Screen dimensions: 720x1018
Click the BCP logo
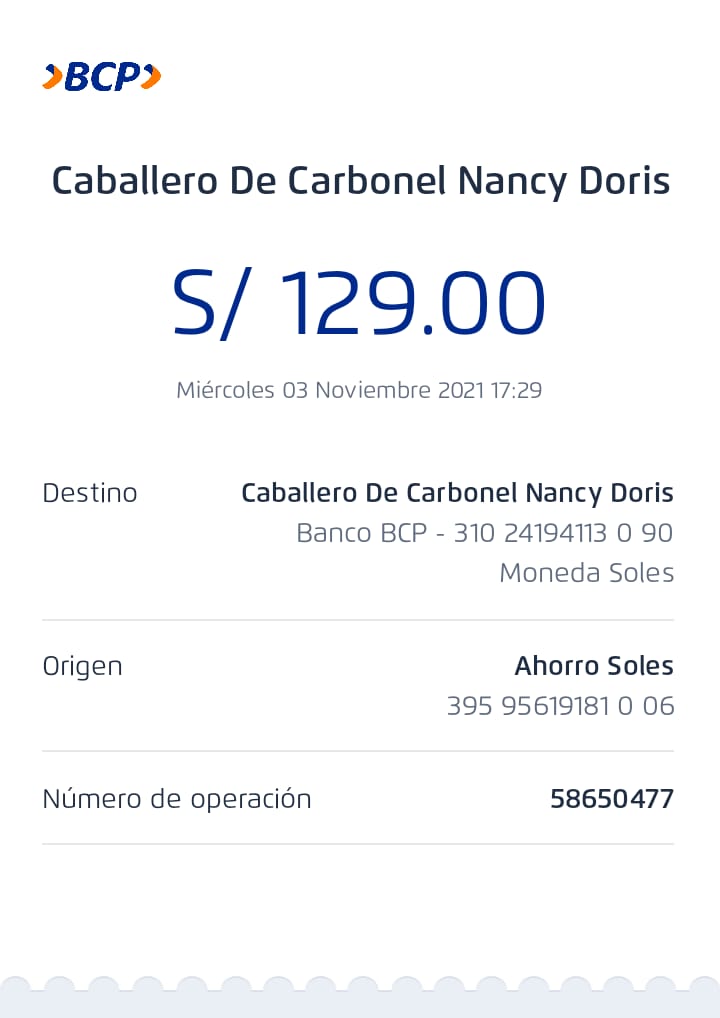coord(102,77)
